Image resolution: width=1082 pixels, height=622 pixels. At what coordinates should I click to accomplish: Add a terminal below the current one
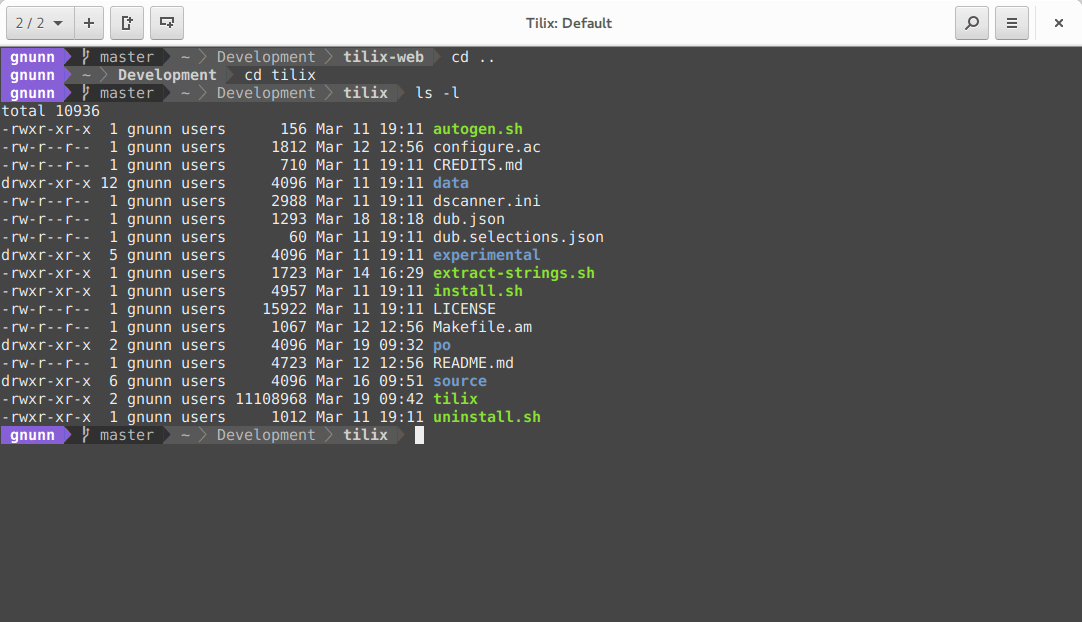(166, 23)
